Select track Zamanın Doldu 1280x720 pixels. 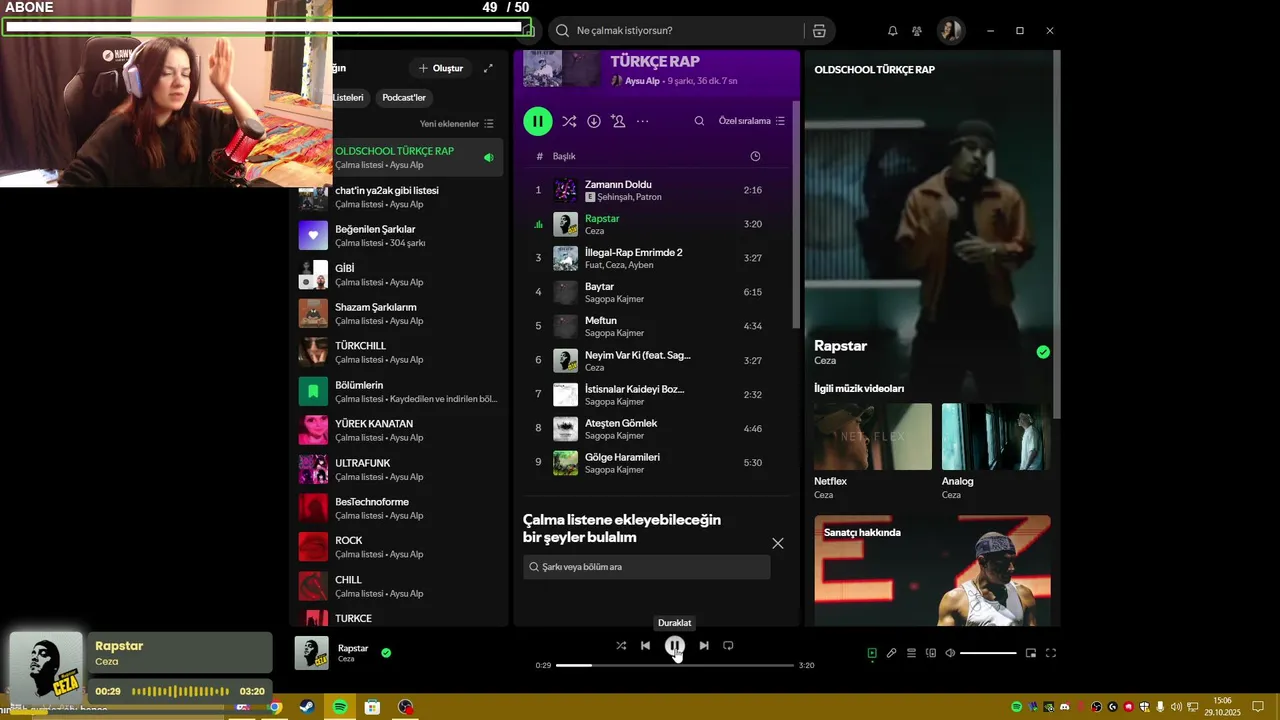tap(657, 190)
